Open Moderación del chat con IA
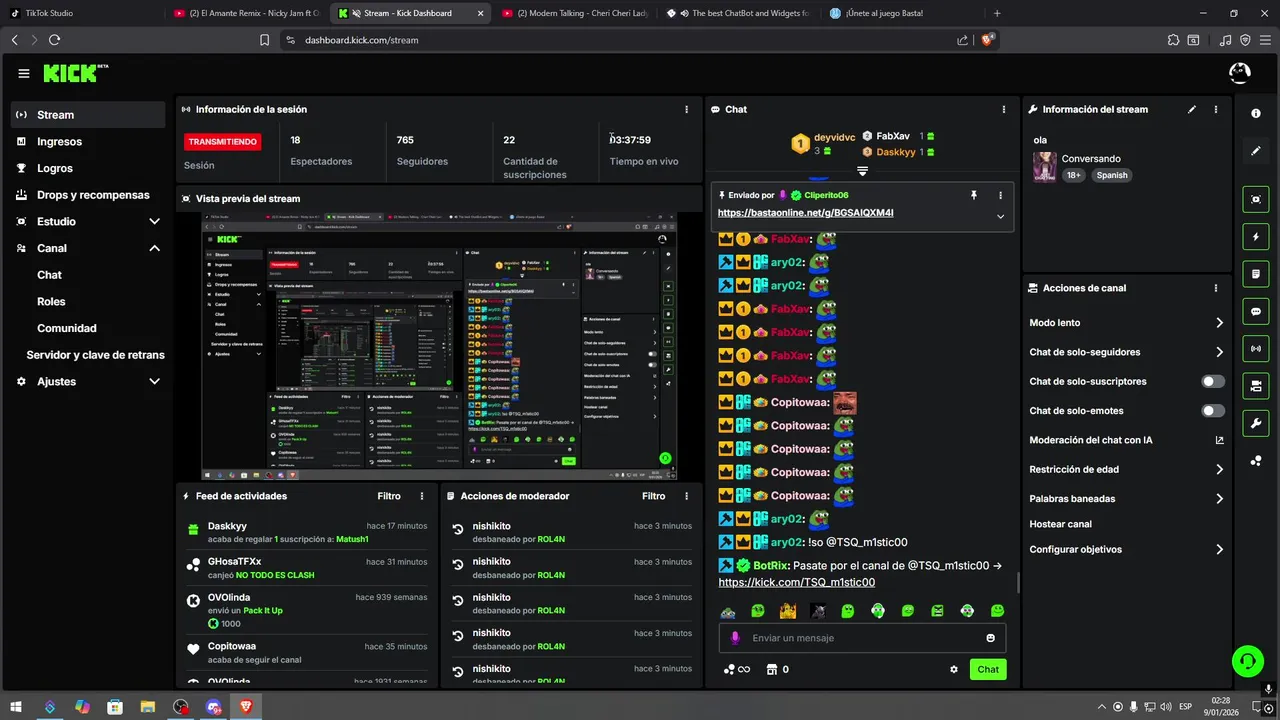The image size is (1280, 720). click(1127, 440)
